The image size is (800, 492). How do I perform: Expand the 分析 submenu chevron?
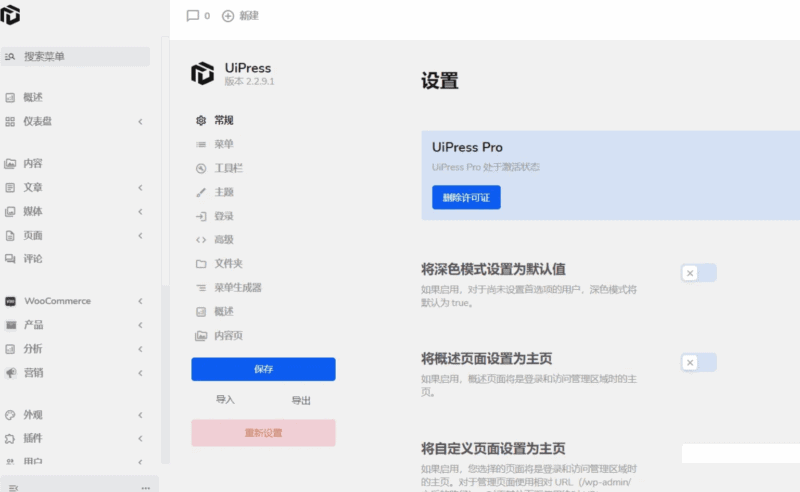point(140,349)
